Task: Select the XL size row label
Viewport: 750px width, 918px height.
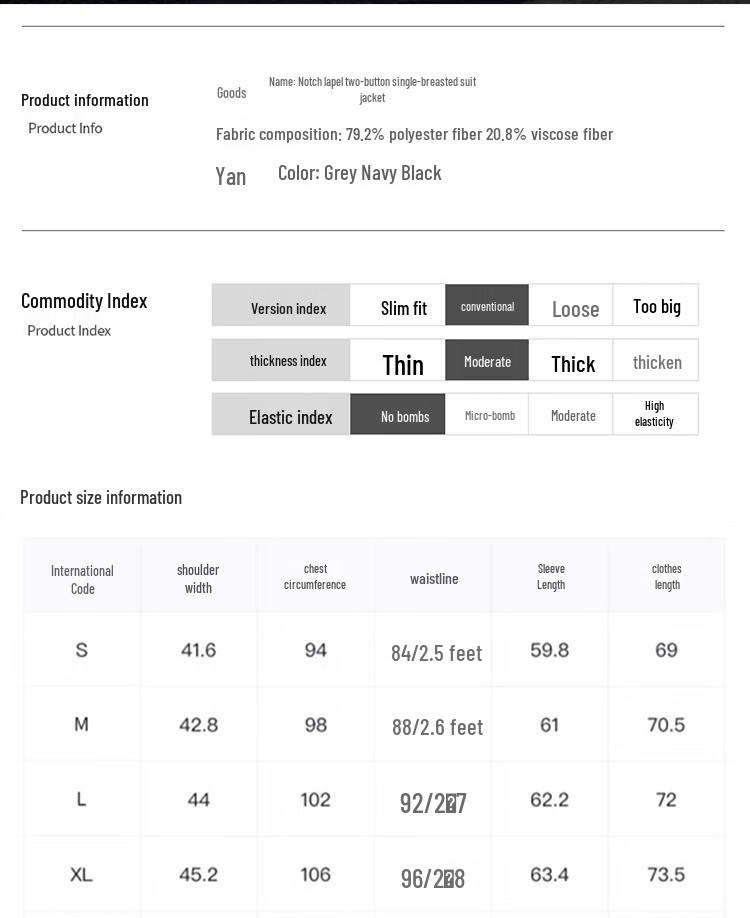Action: pyautogui.click(x=81, y=875)
